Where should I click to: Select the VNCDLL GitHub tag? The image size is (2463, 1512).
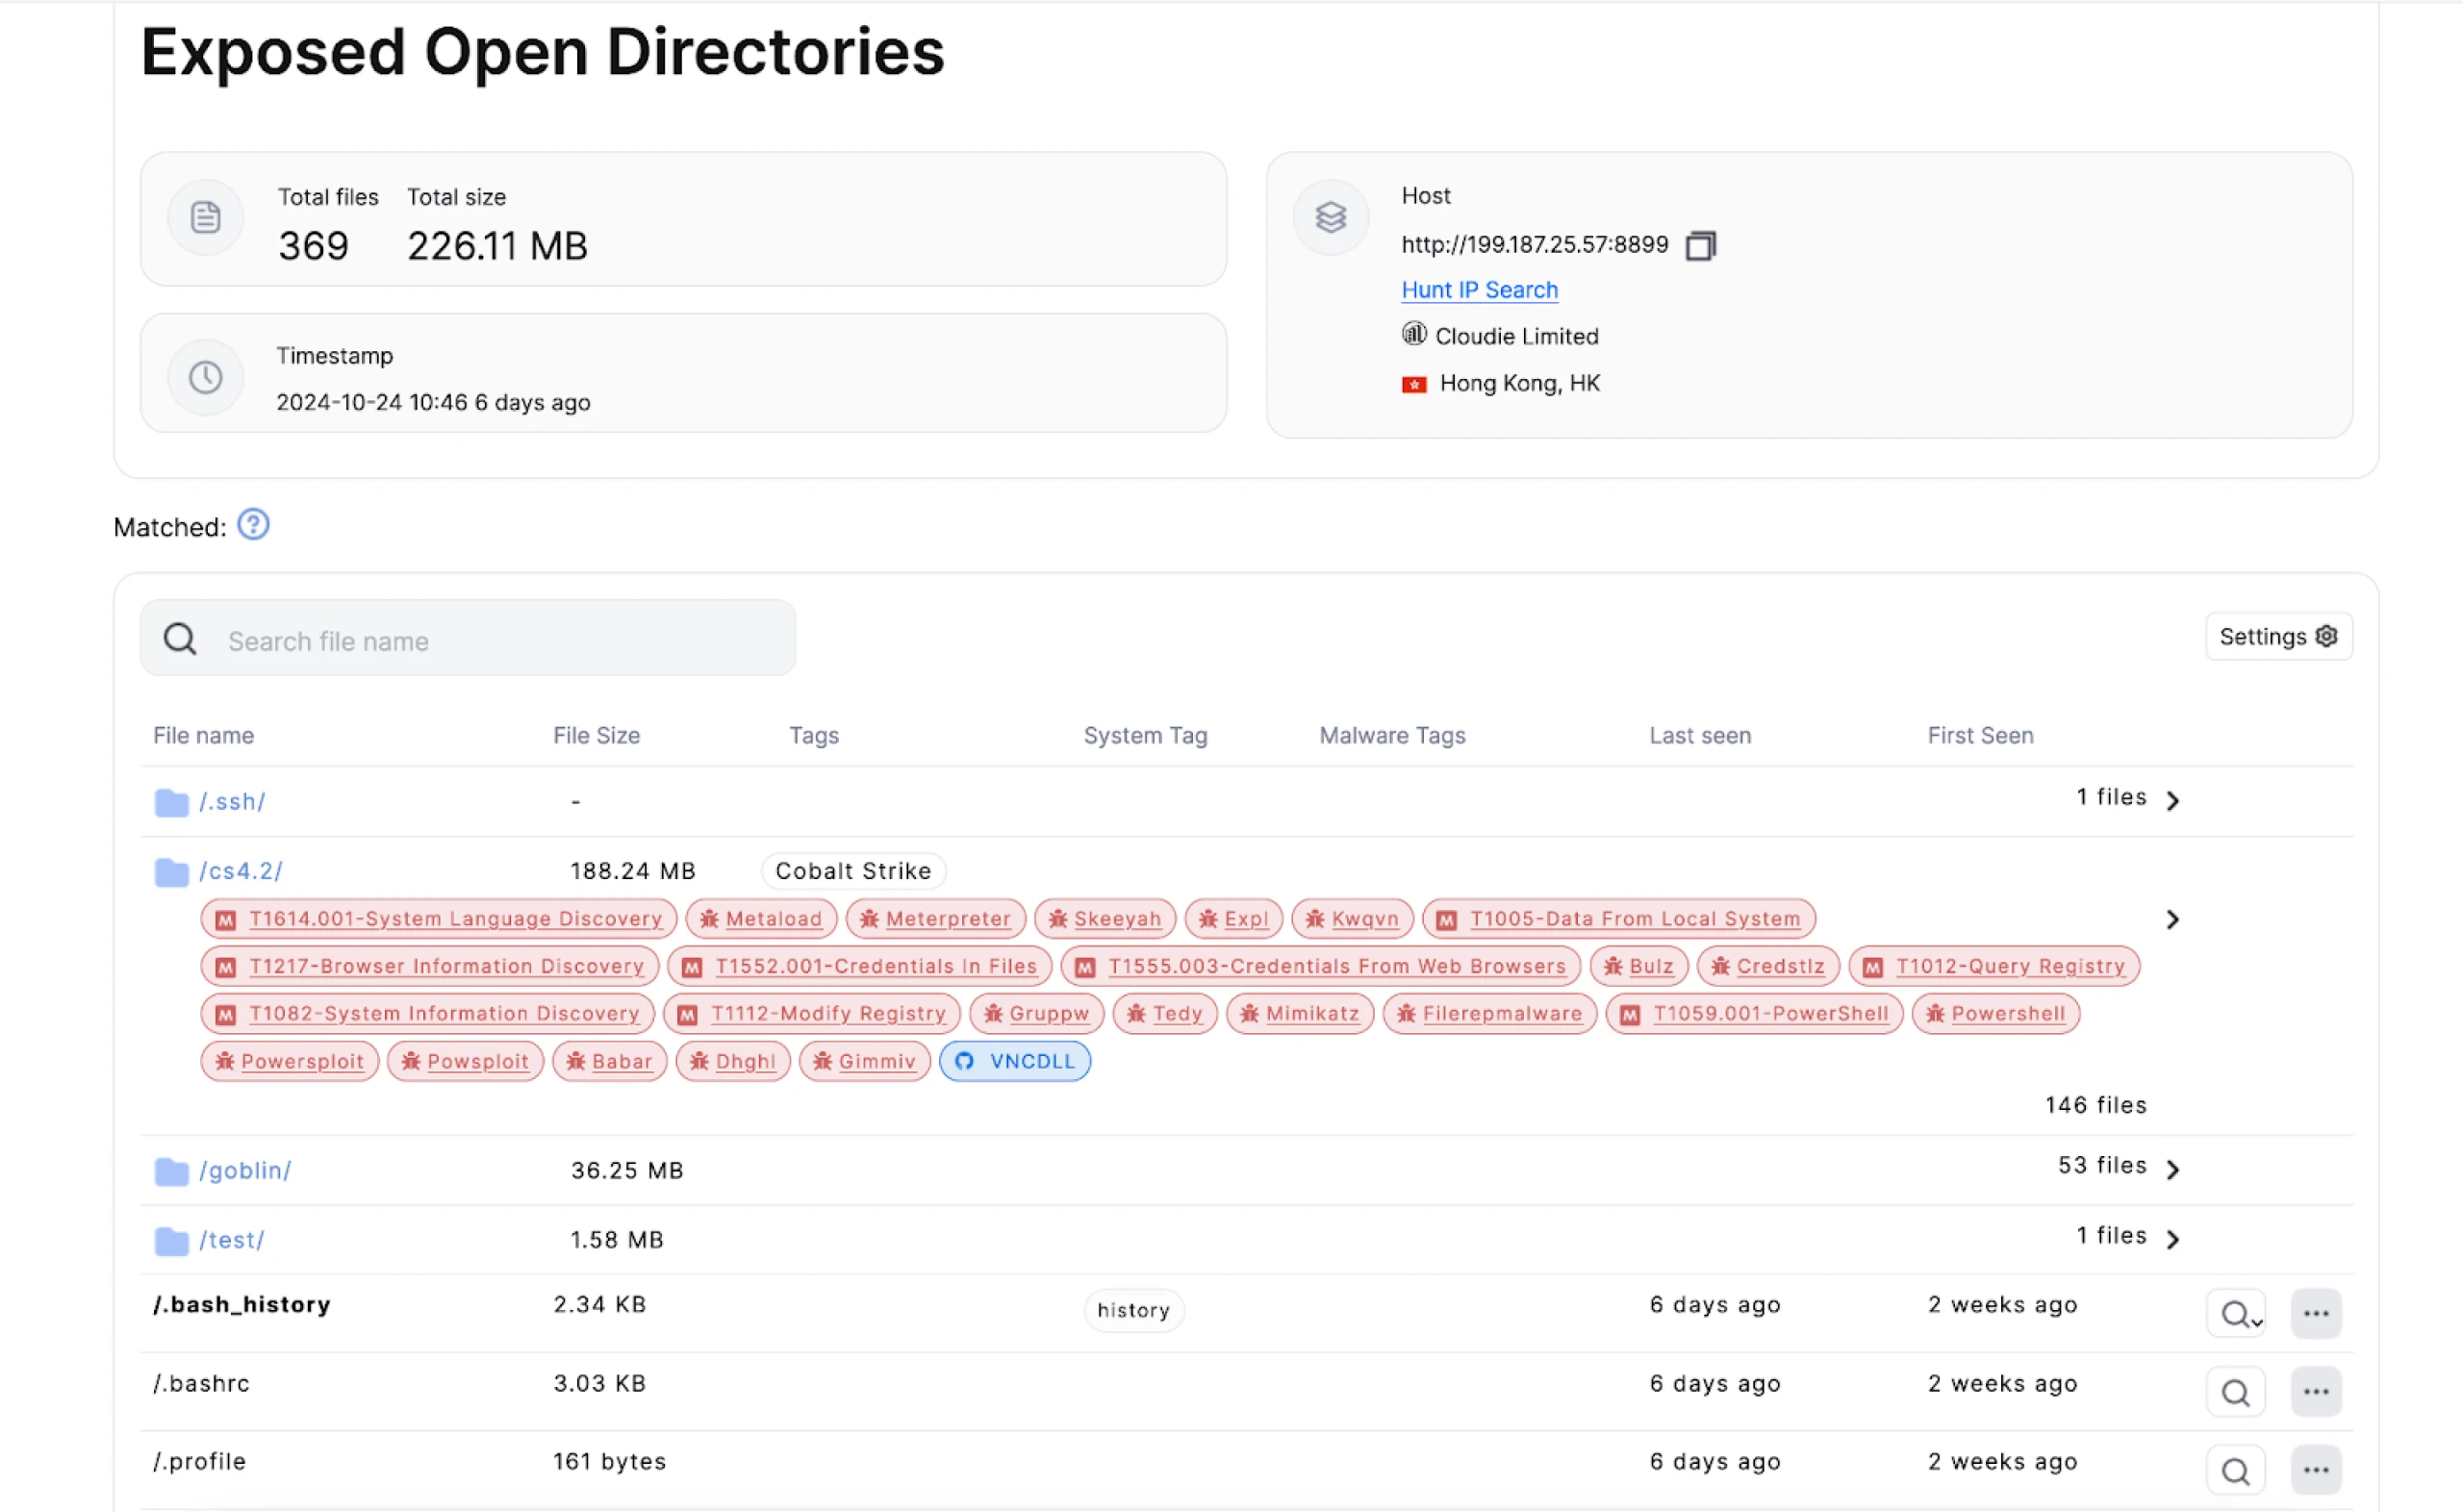[1015, 1061]
